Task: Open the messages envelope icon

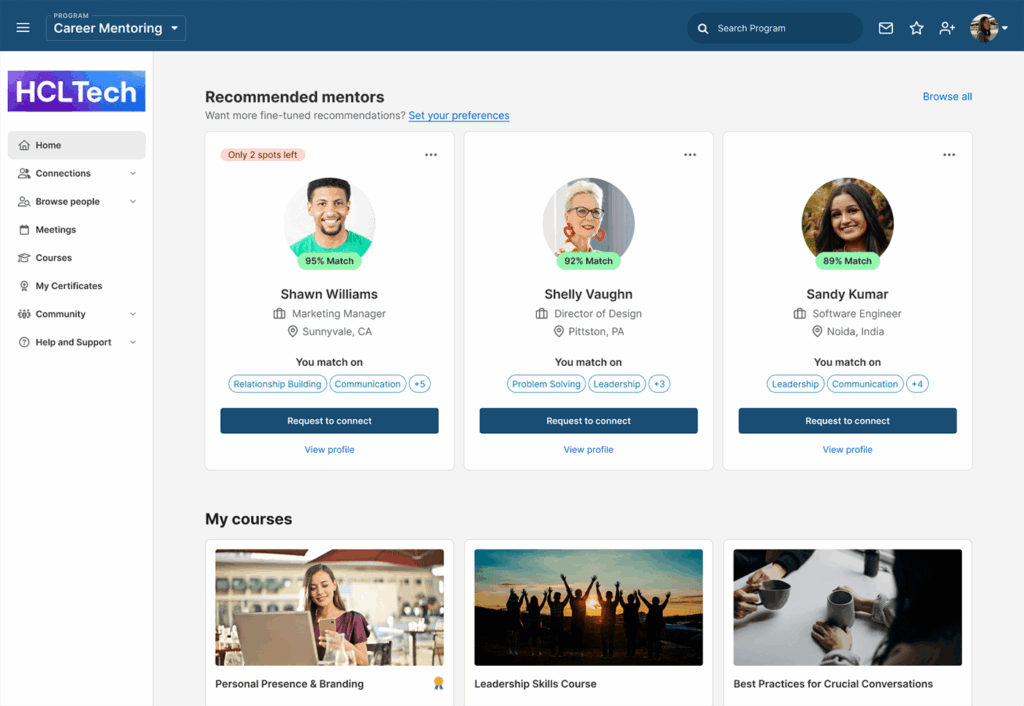Action: click(886, 28)
